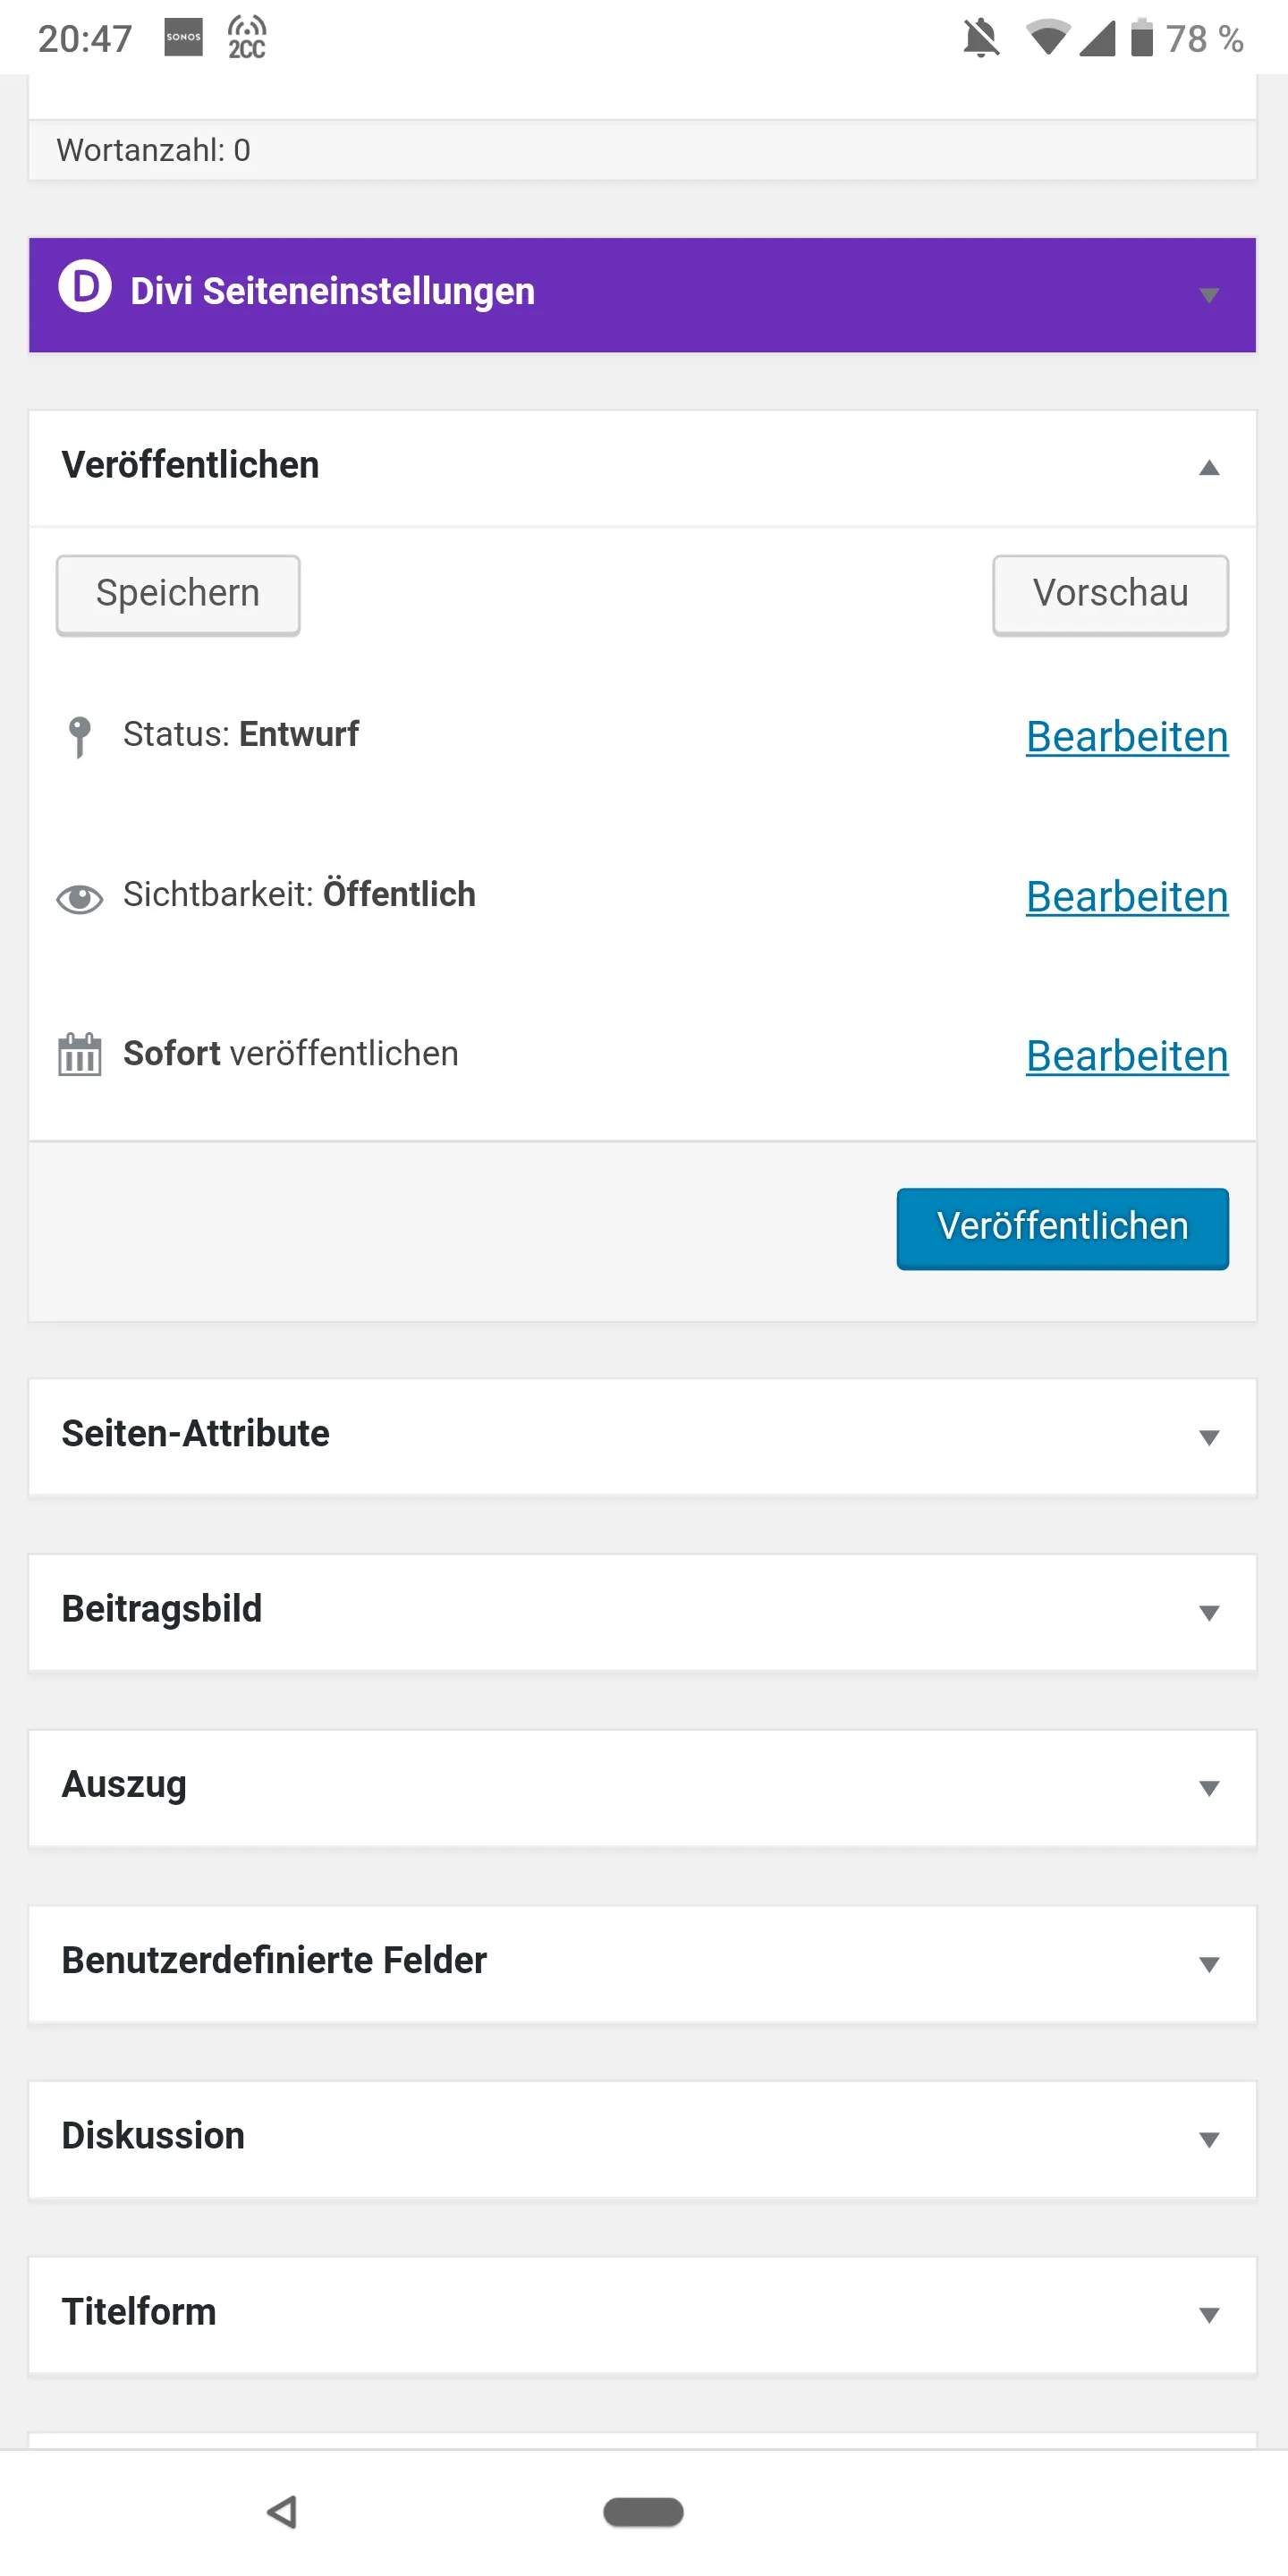Expand Benutzerdefinierte Felder panel

pos(642,1963)
